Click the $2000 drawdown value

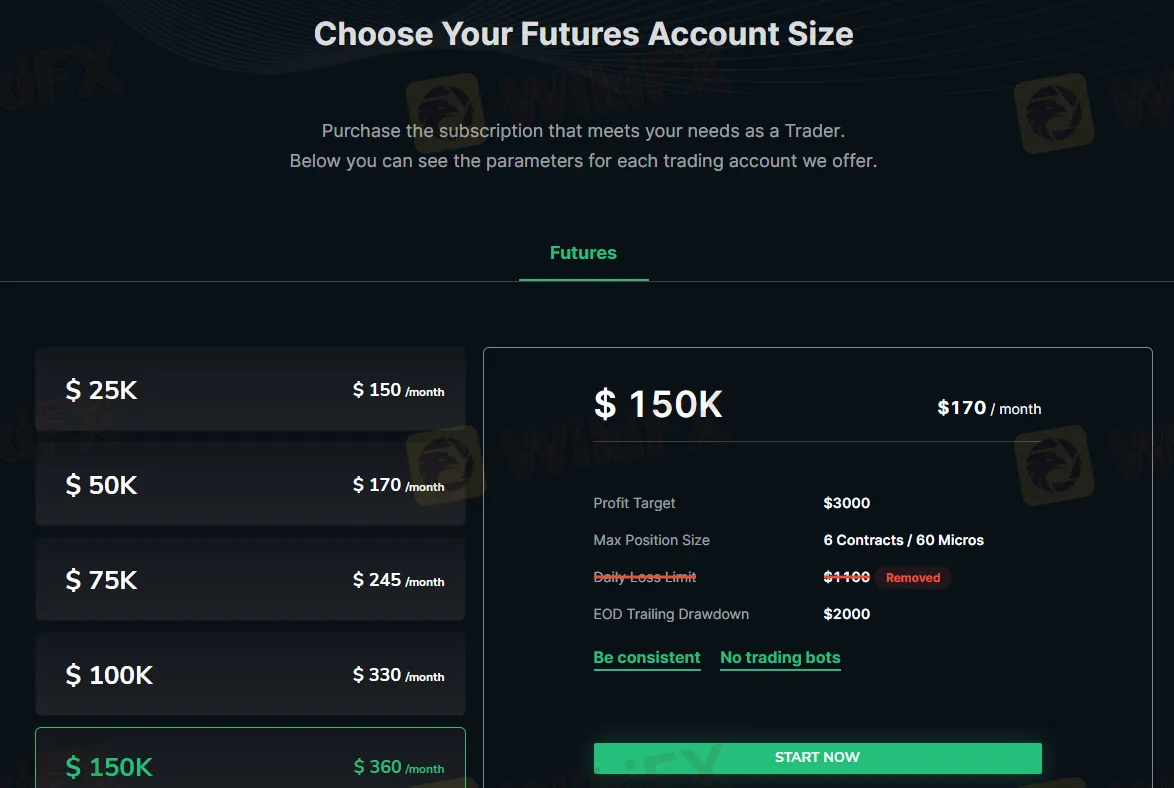pos(847,614)
